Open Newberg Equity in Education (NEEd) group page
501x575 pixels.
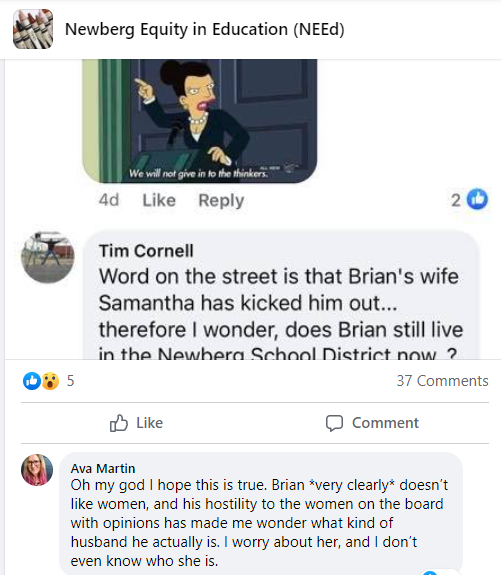pos(205,29)
